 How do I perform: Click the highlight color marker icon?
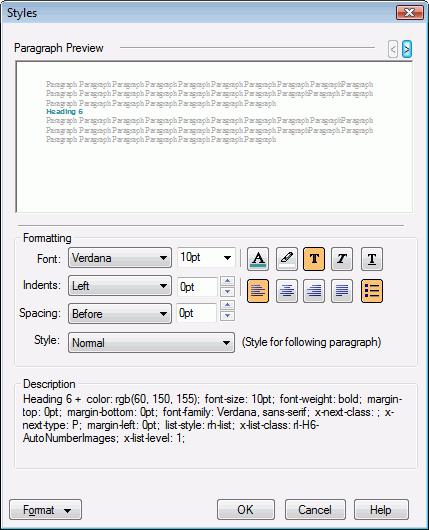pos(287,259)
